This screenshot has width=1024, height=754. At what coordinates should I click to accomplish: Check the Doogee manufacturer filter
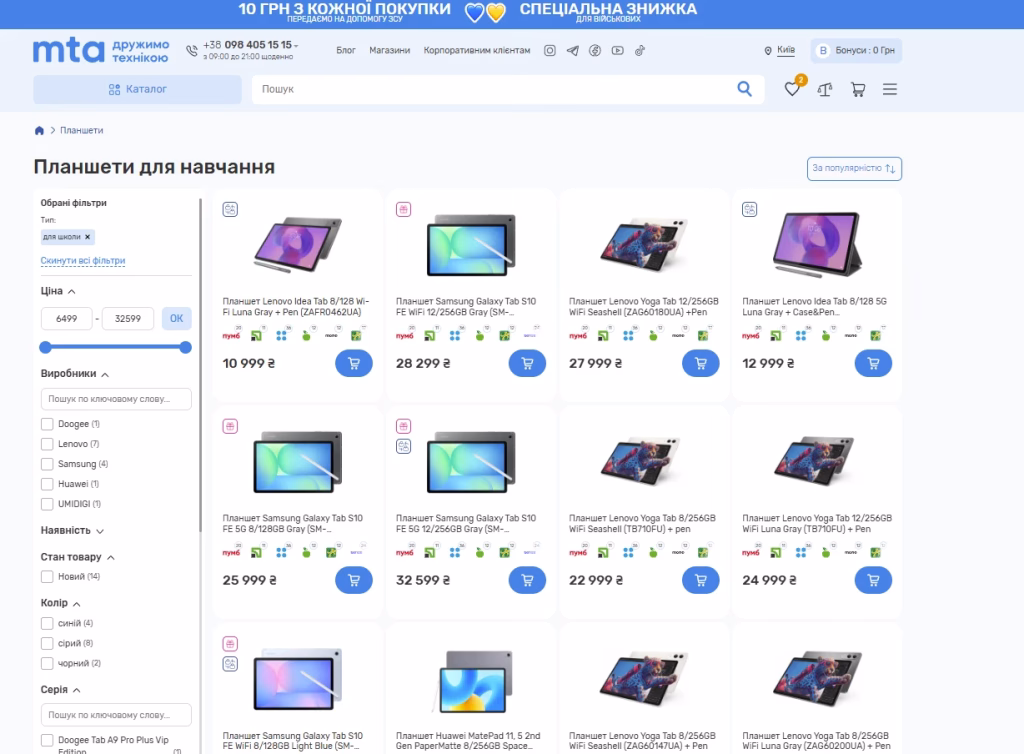[47, 424]
